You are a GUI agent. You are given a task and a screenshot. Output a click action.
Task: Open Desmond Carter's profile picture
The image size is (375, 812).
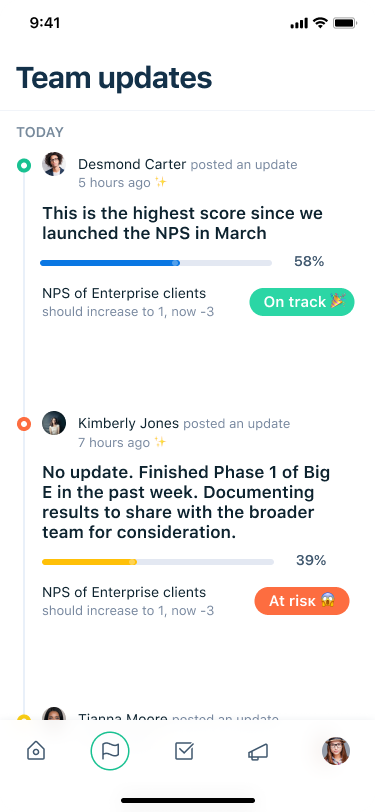tap(54, 164)
